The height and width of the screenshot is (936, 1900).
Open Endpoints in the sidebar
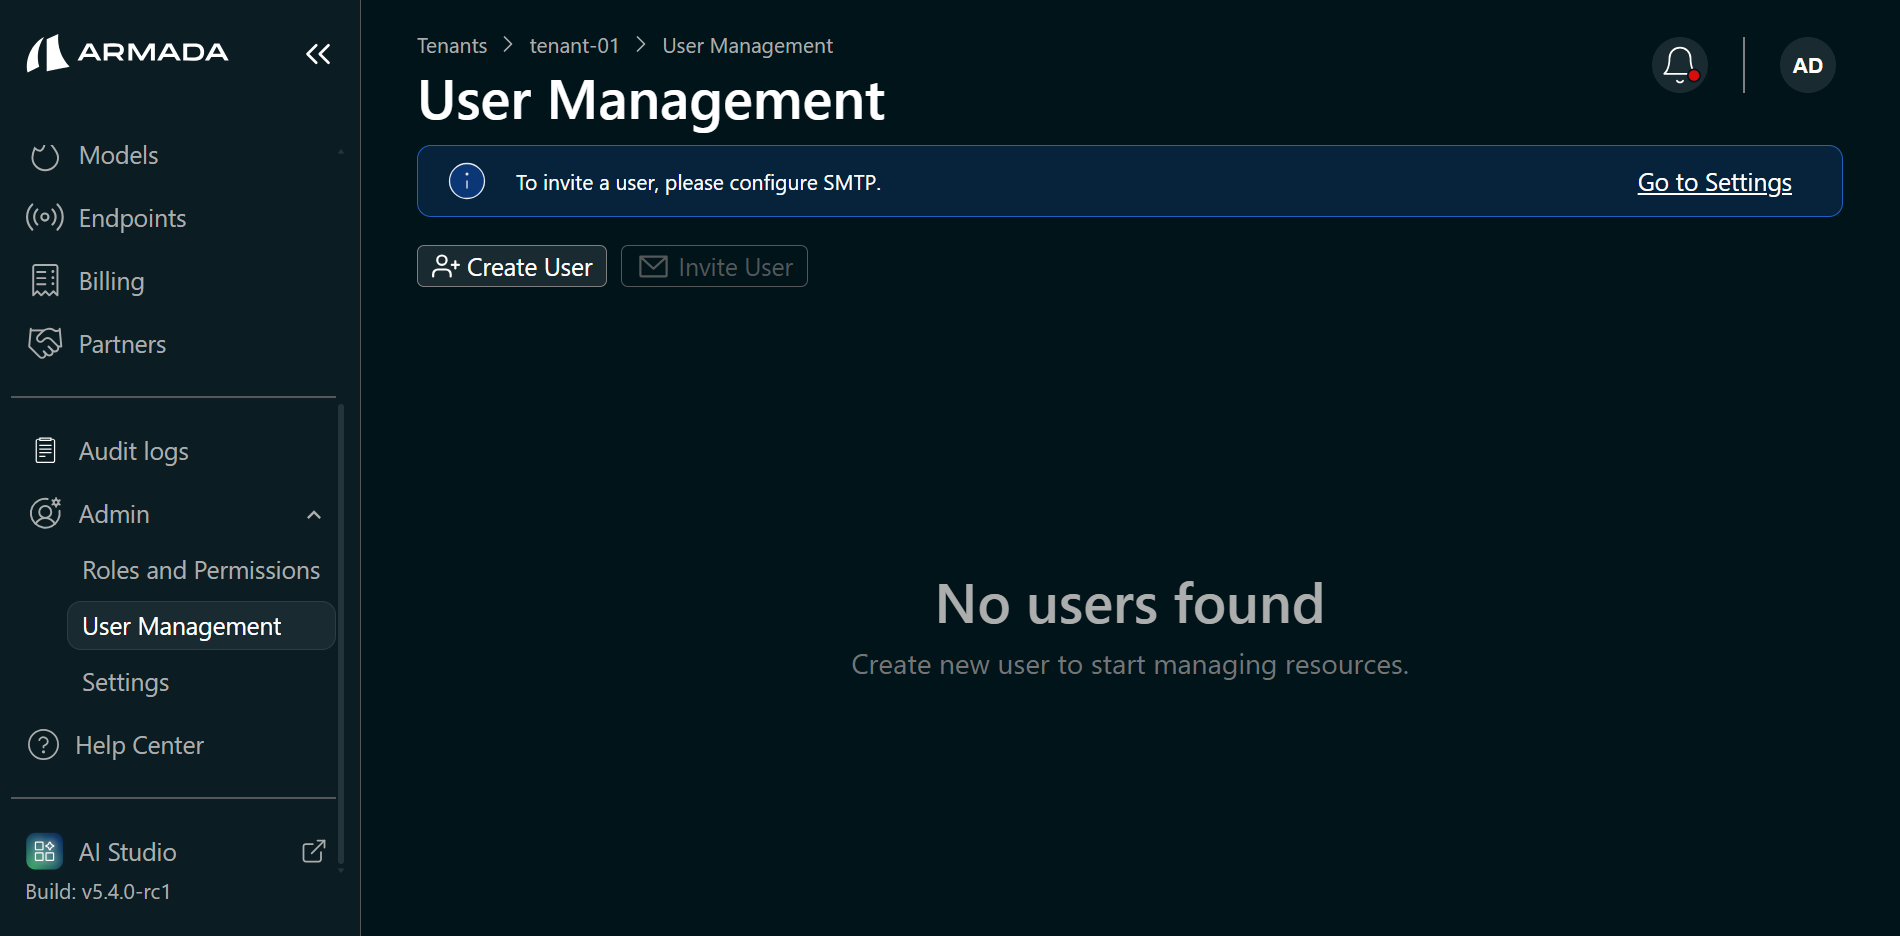coord(132,218)
